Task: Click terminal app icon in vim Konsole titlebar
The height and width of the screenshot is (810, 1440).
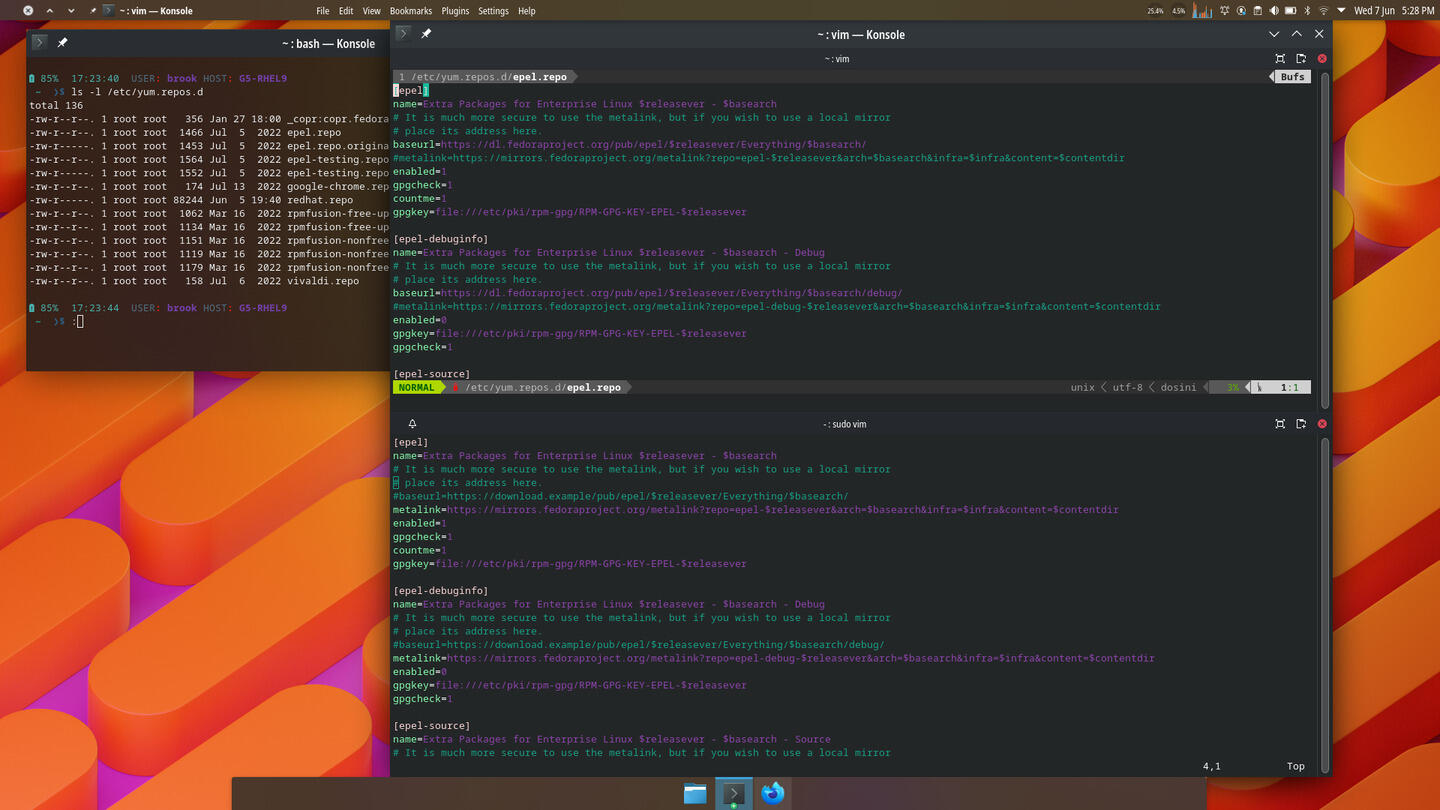Action: tap(403, 34)
